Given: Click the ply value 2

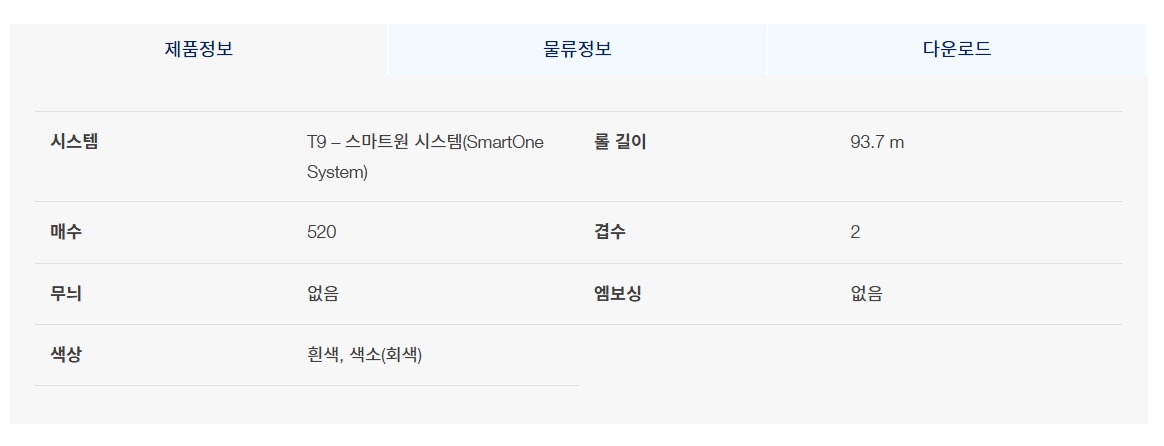Looking at the screenshot, I should click(x=855, y=232).
